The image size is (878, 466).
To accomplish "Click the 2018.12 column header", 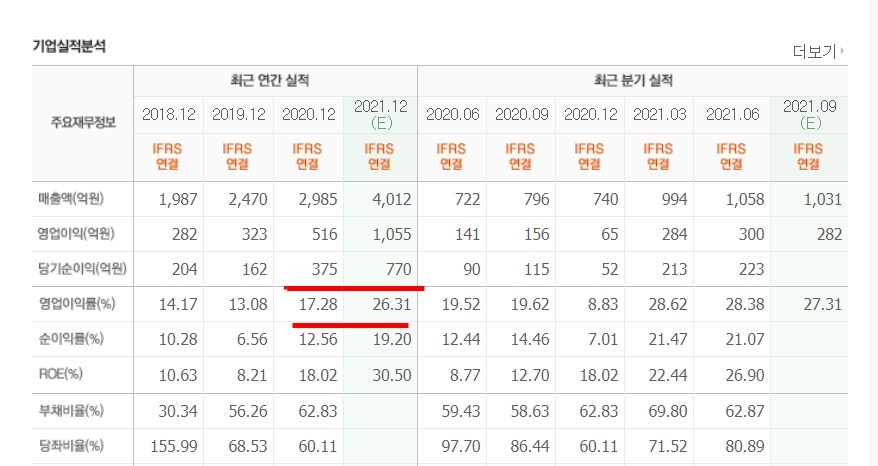I will click(169, 114).
